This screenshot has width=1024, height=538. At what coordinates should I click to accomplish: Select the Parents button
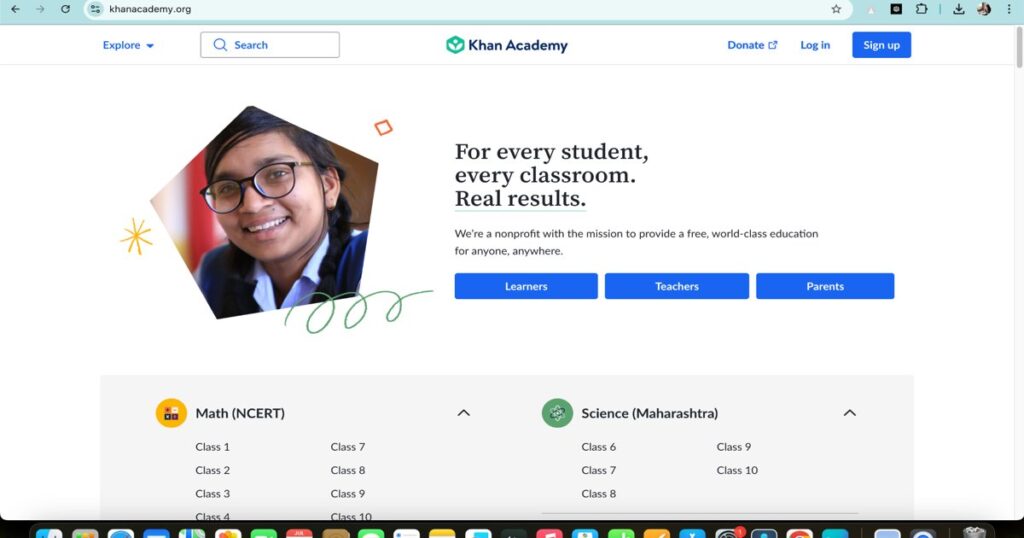coord(825,286)
